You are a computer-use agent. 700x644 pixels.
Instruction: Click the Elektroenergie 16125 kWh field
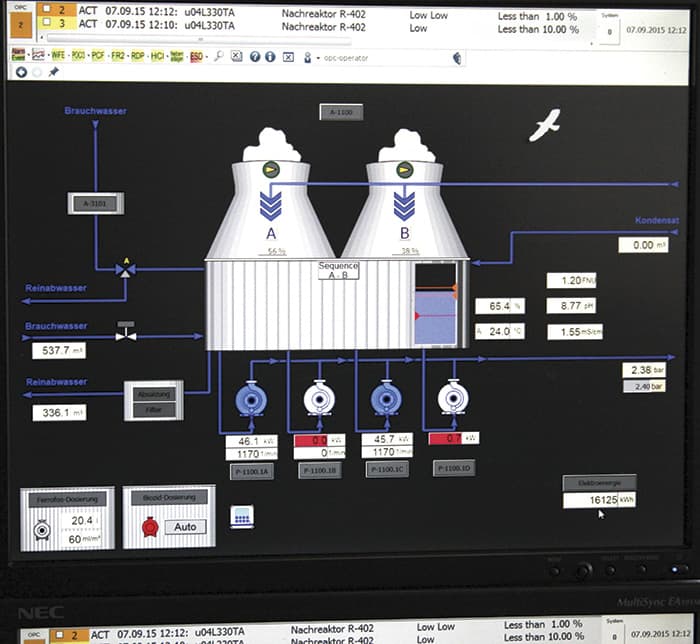599,499
